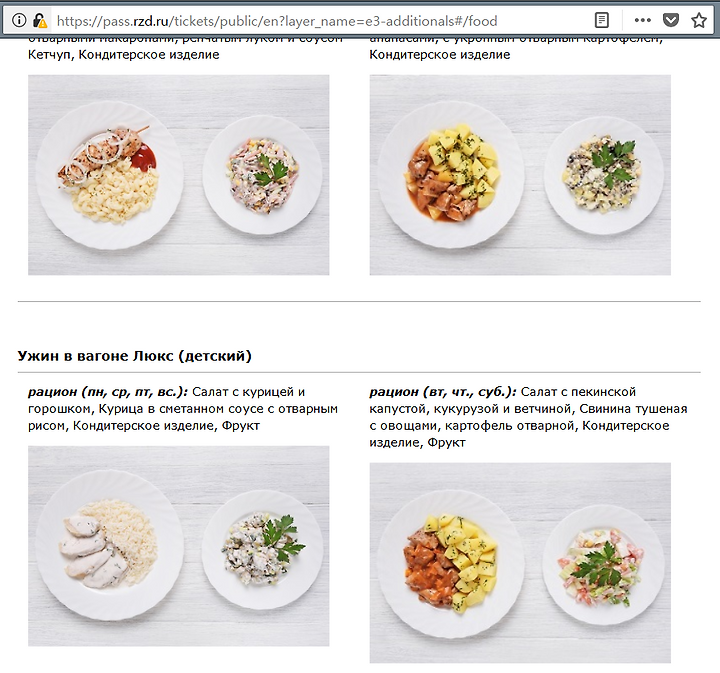Click the mushroom salad plate with parsley
Screen dimensions: 720x673
coord(603,175)
